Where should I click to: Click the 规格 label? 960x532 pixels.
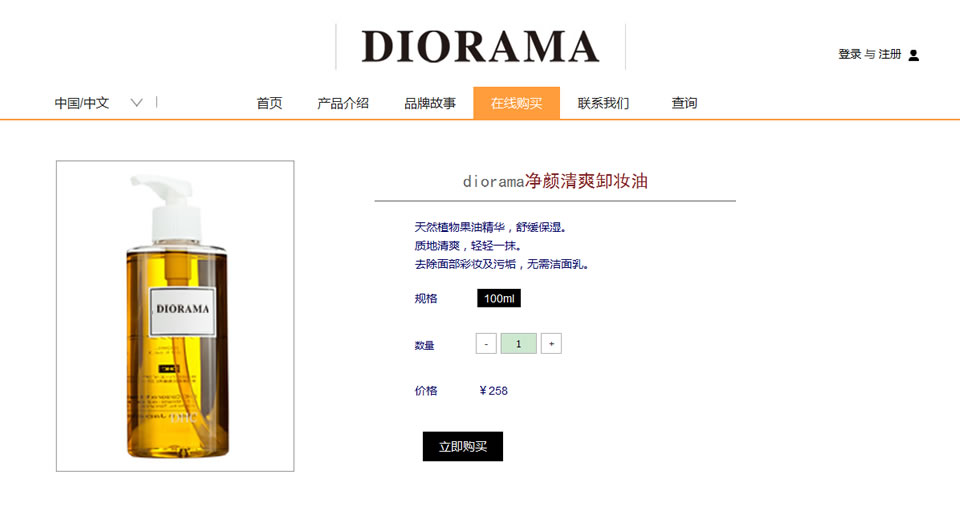(x=426, y=298)
